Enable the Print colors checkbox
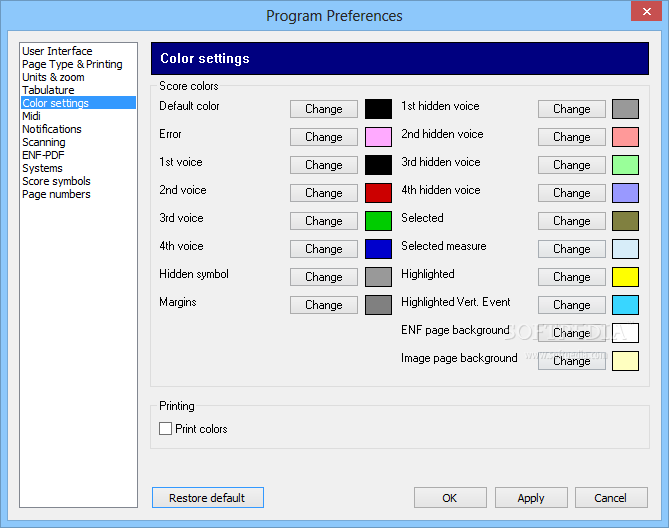The image size is (669, 528). point(166,429)
